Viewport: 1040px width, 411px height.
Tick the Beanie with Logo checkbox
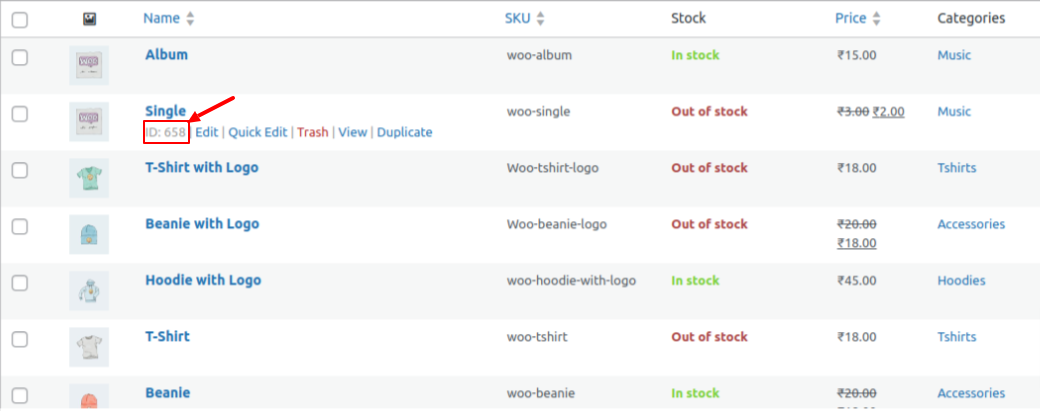pos(20,226)
